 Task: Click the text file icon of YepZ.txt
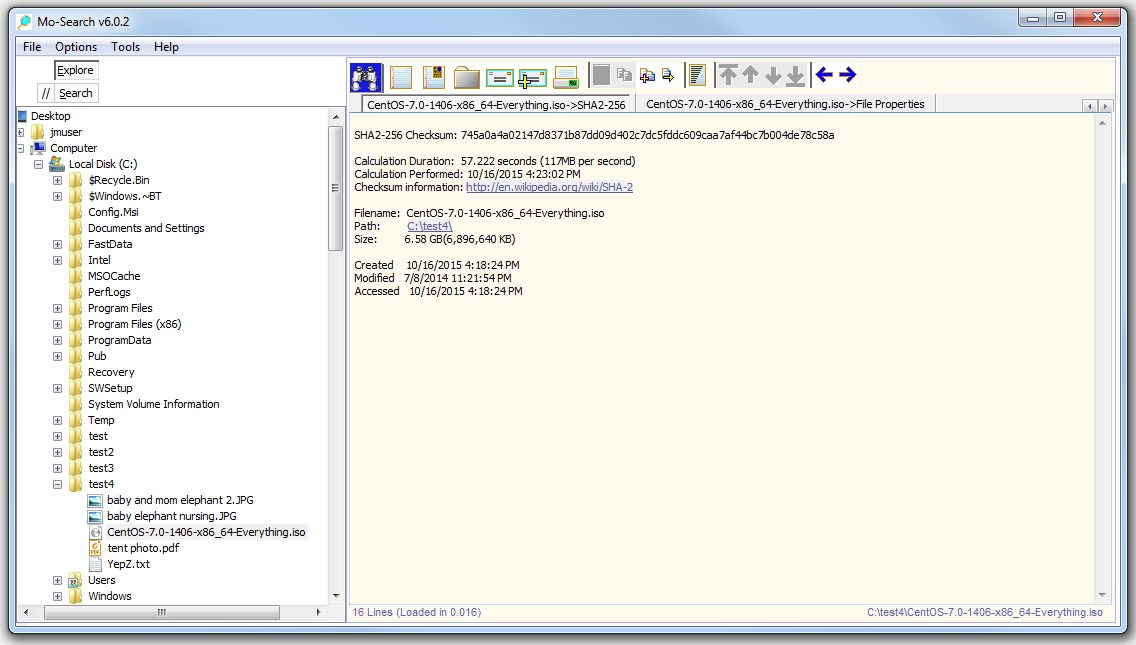tap(95, 564)
